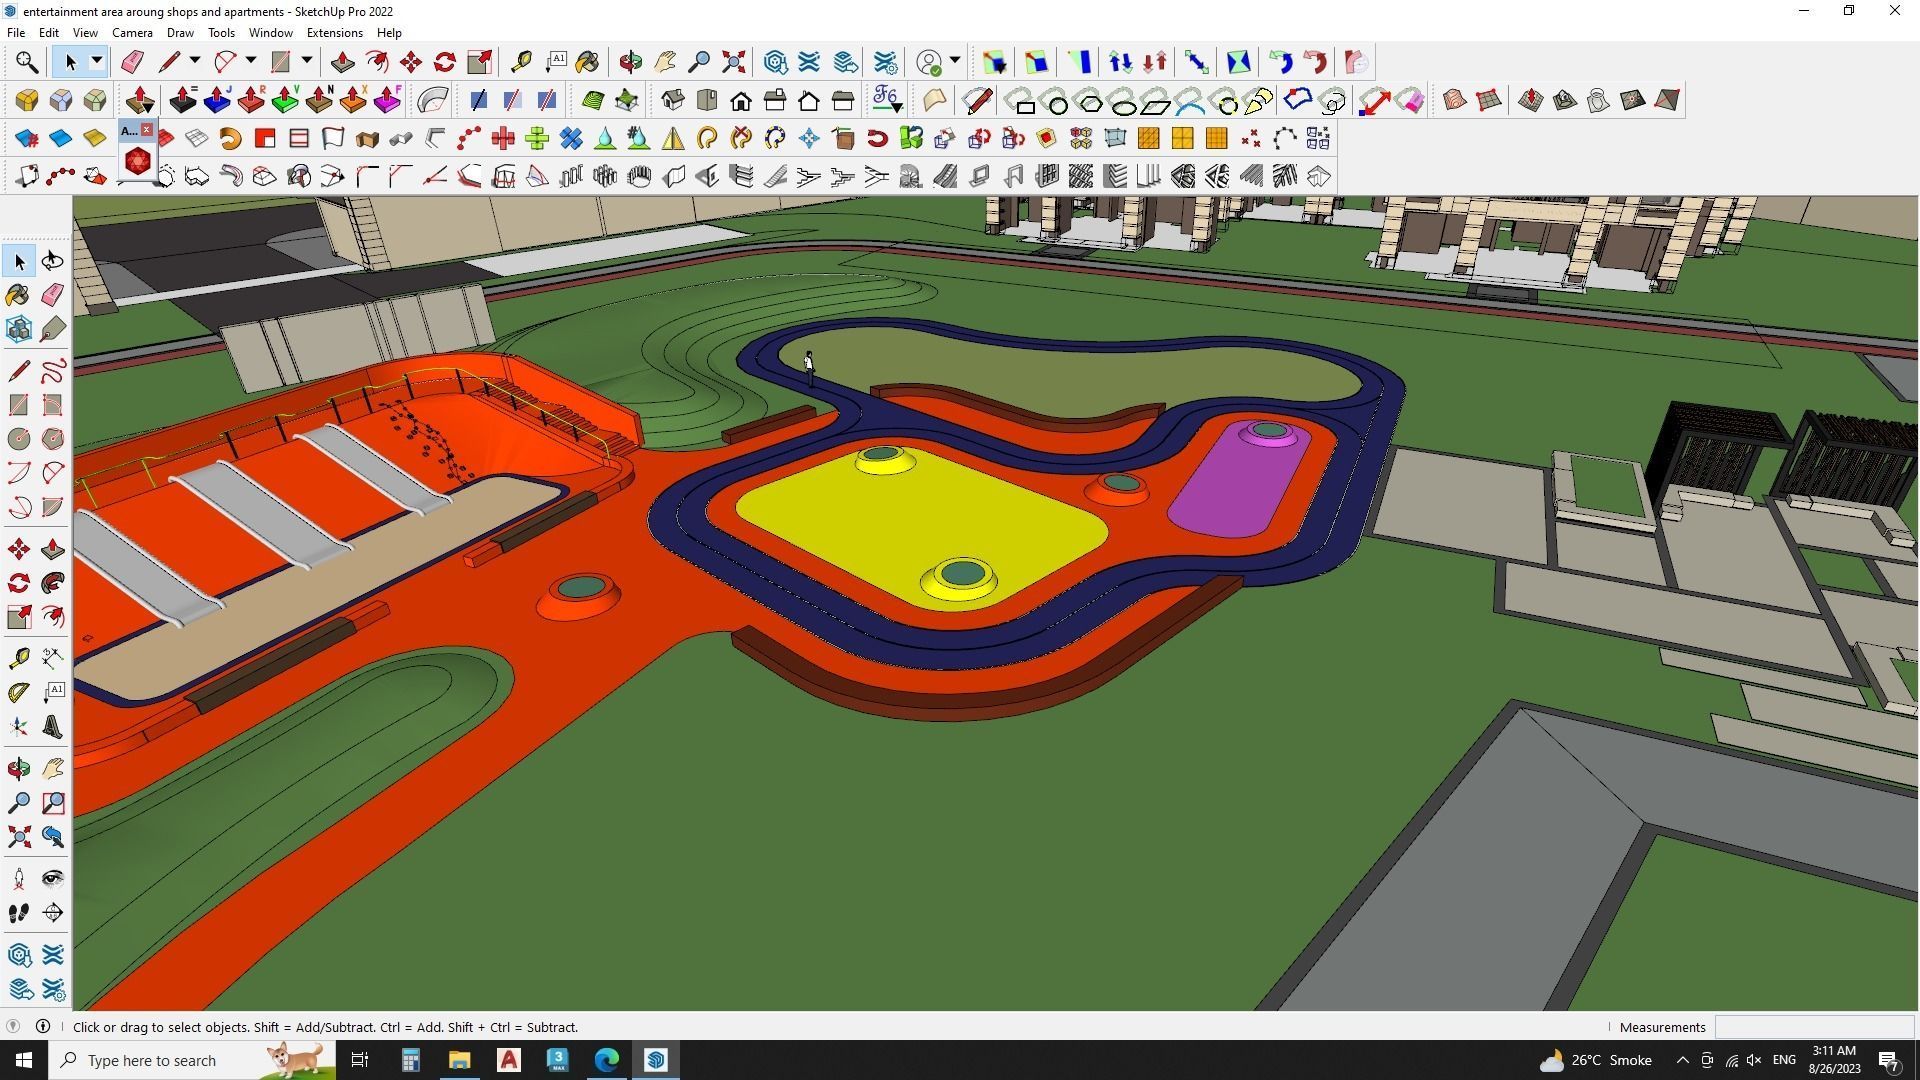This screenshot has height=1080, width=1920.
Task: Pick the Eraser tool in top toolbar
Action: pos(132,62)
